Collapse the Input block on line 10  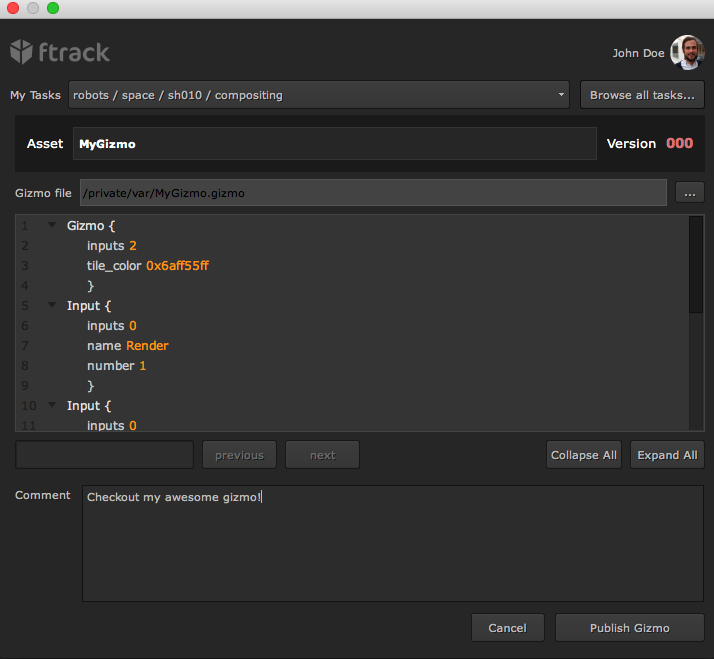pyautogui.click(x=52, y=405)
